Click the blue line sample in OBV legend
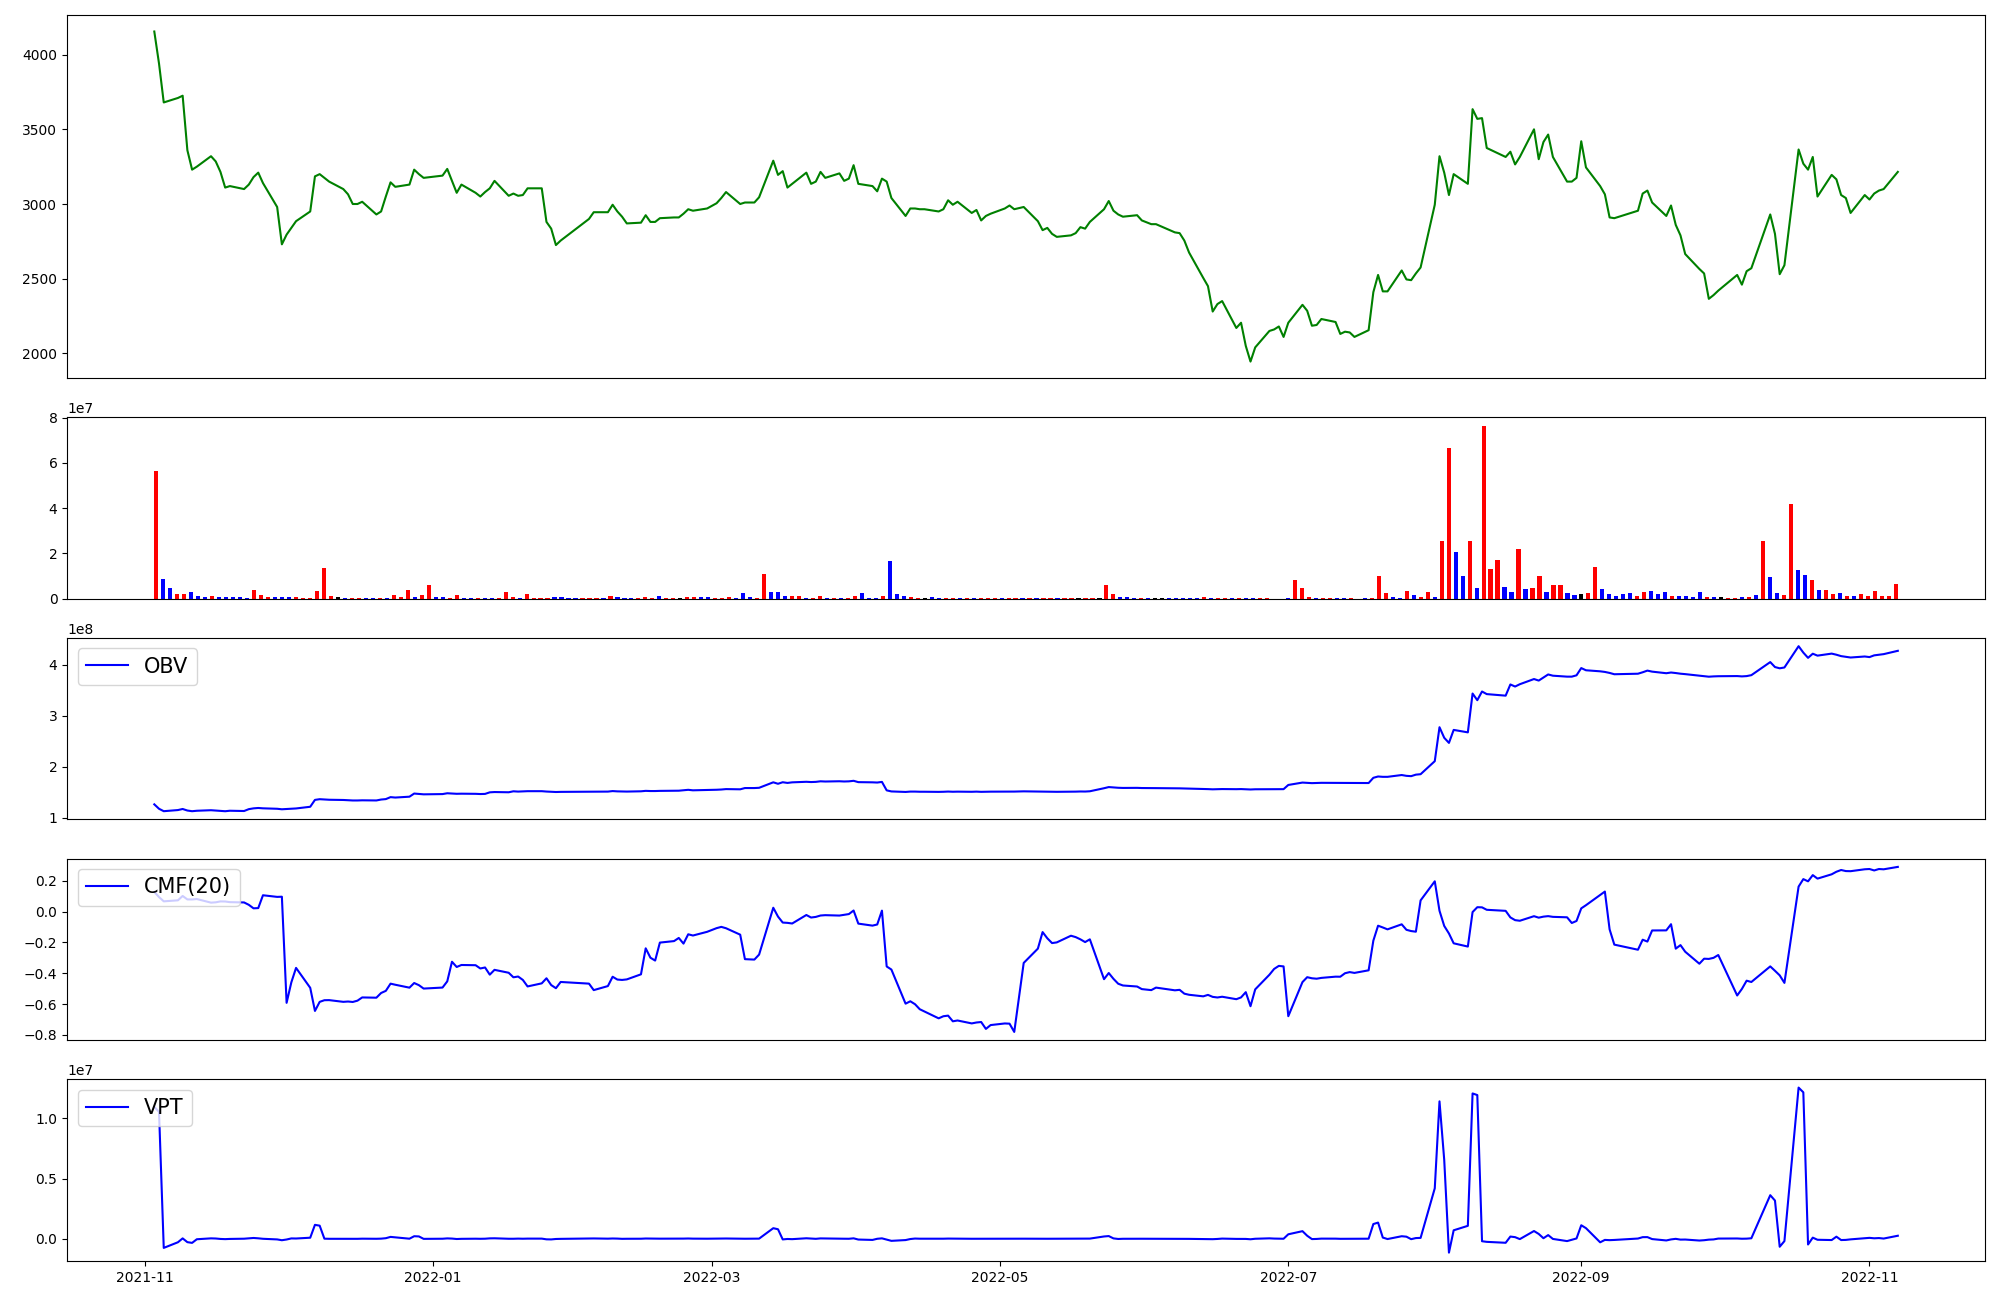 tap(108, 666)
